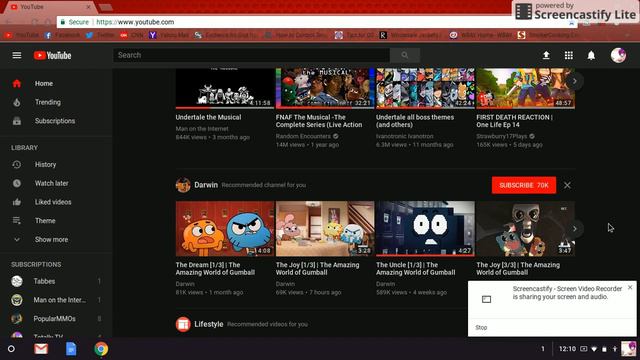
Task: Open The Dream [1/3] video title
Action: point(215,269)
